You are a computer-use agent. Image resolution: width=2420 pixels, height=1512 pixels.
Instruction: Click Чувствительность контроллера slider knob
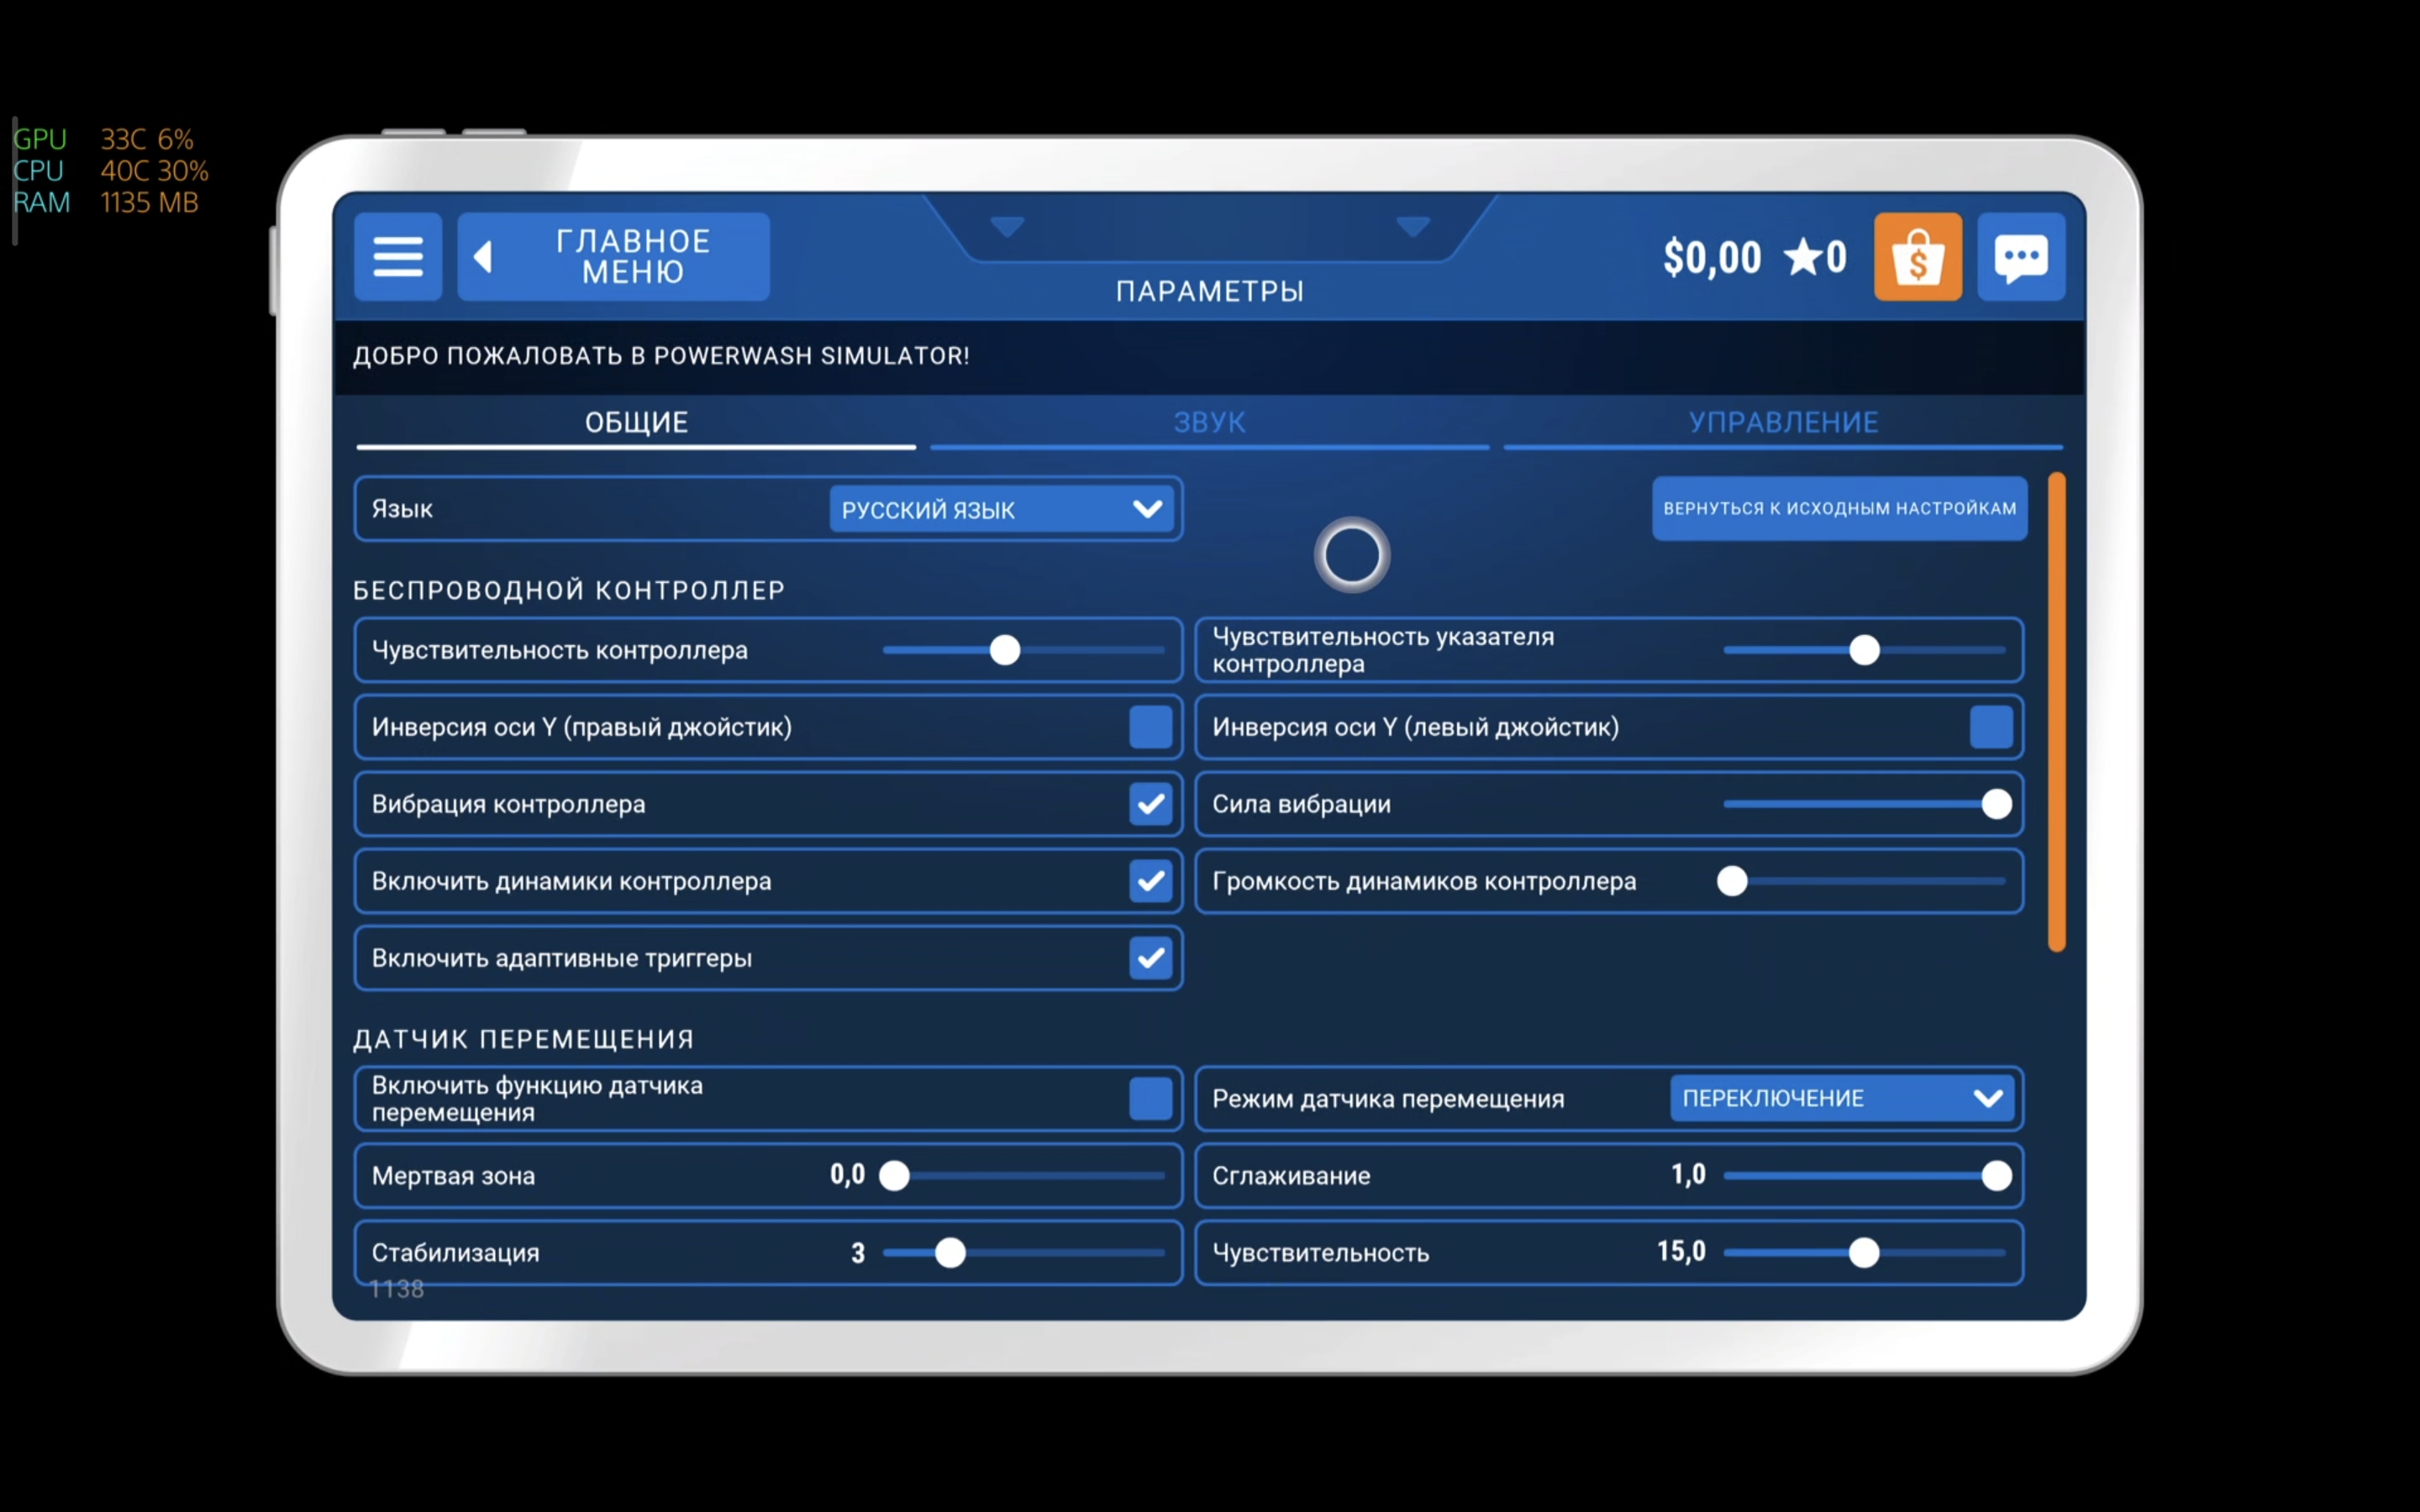click(1004, 650)
